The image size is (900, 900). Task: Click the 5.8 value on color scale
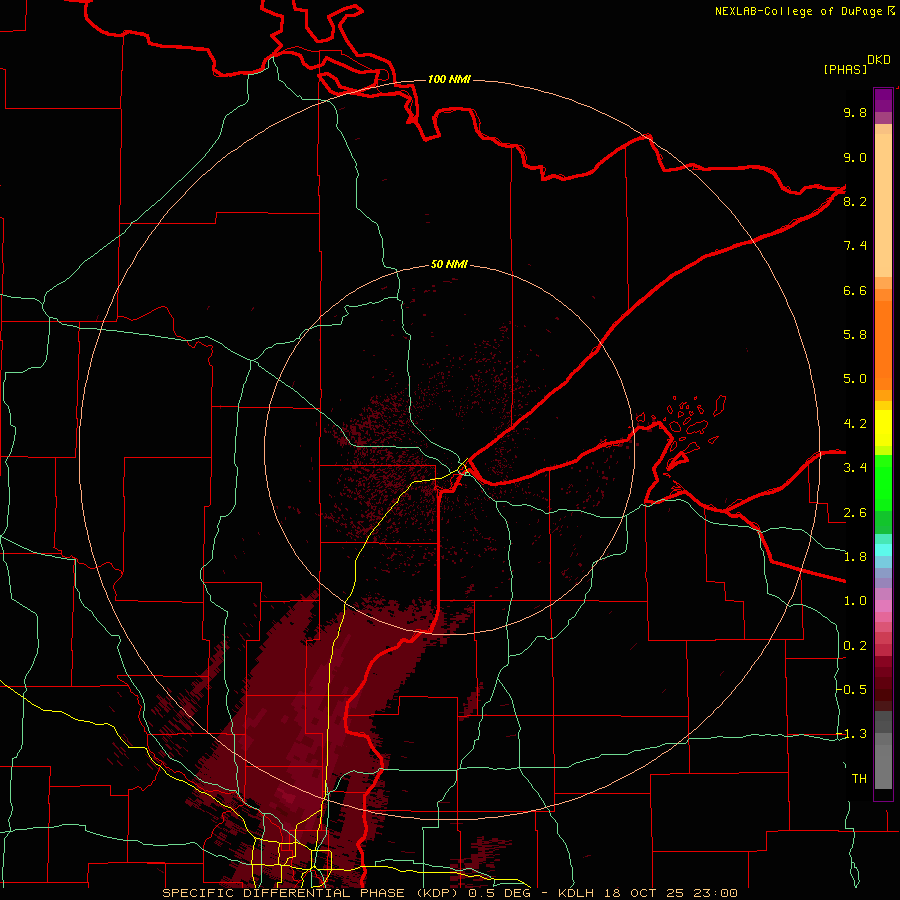tap(855, 335)
